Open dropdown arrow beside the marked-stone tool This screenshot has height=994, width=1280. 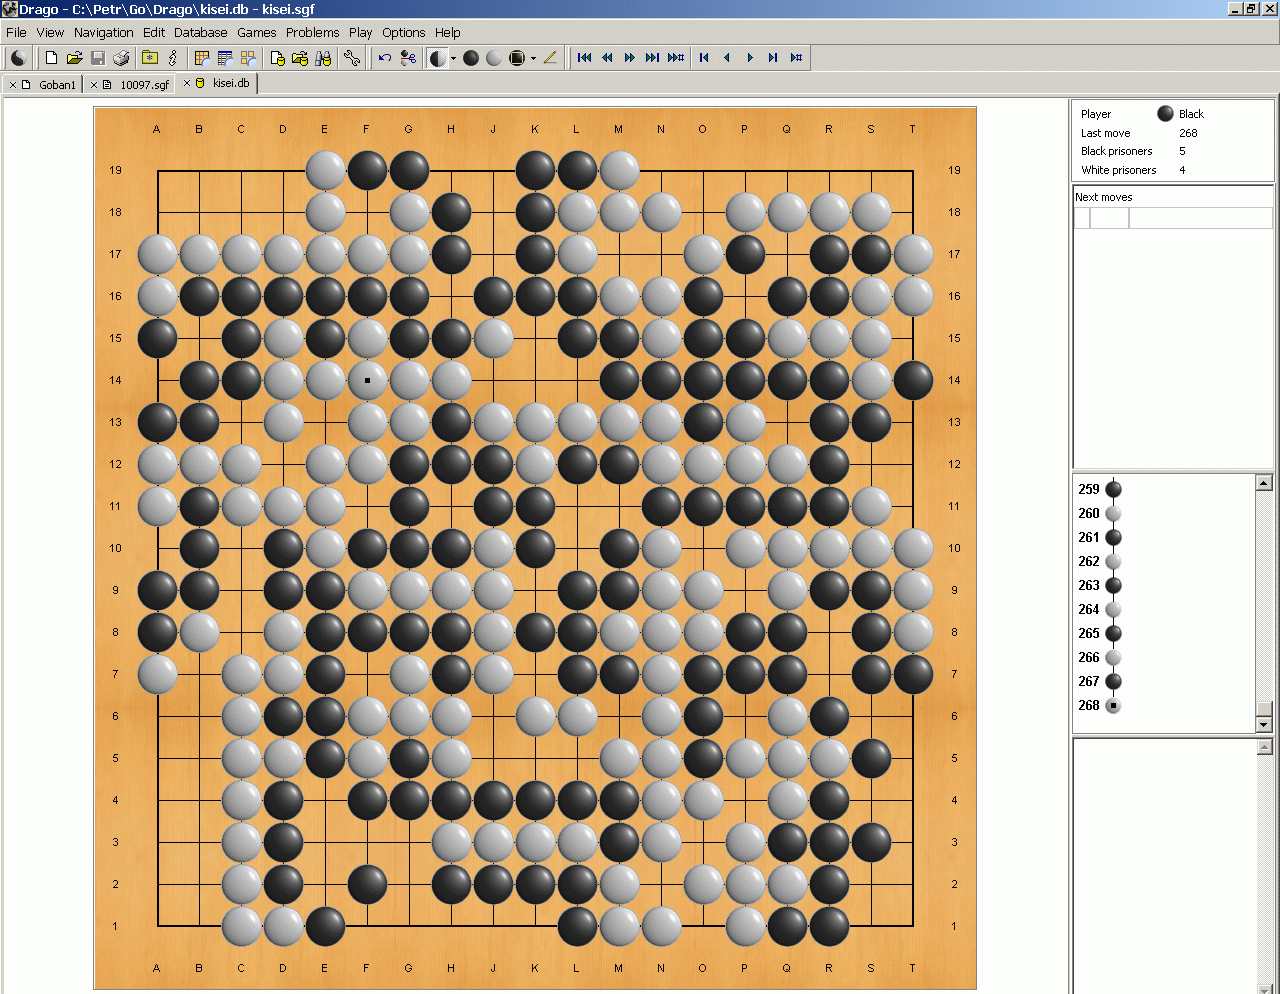(533, 58)
